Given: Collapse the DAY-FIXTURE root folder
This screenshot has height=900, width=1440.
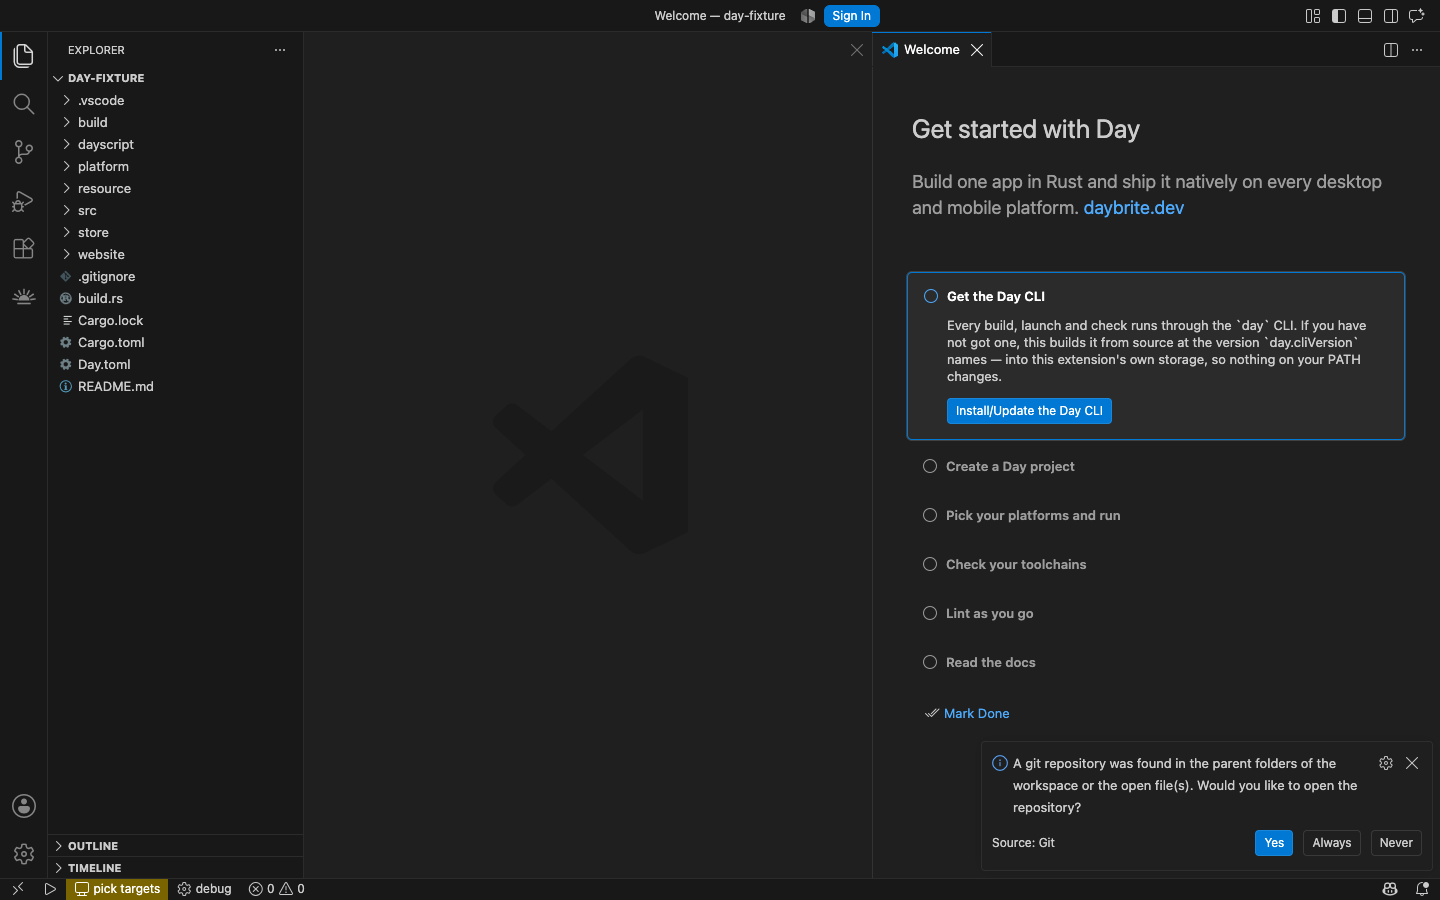Looking at the screenshot, I should (175, 78).
